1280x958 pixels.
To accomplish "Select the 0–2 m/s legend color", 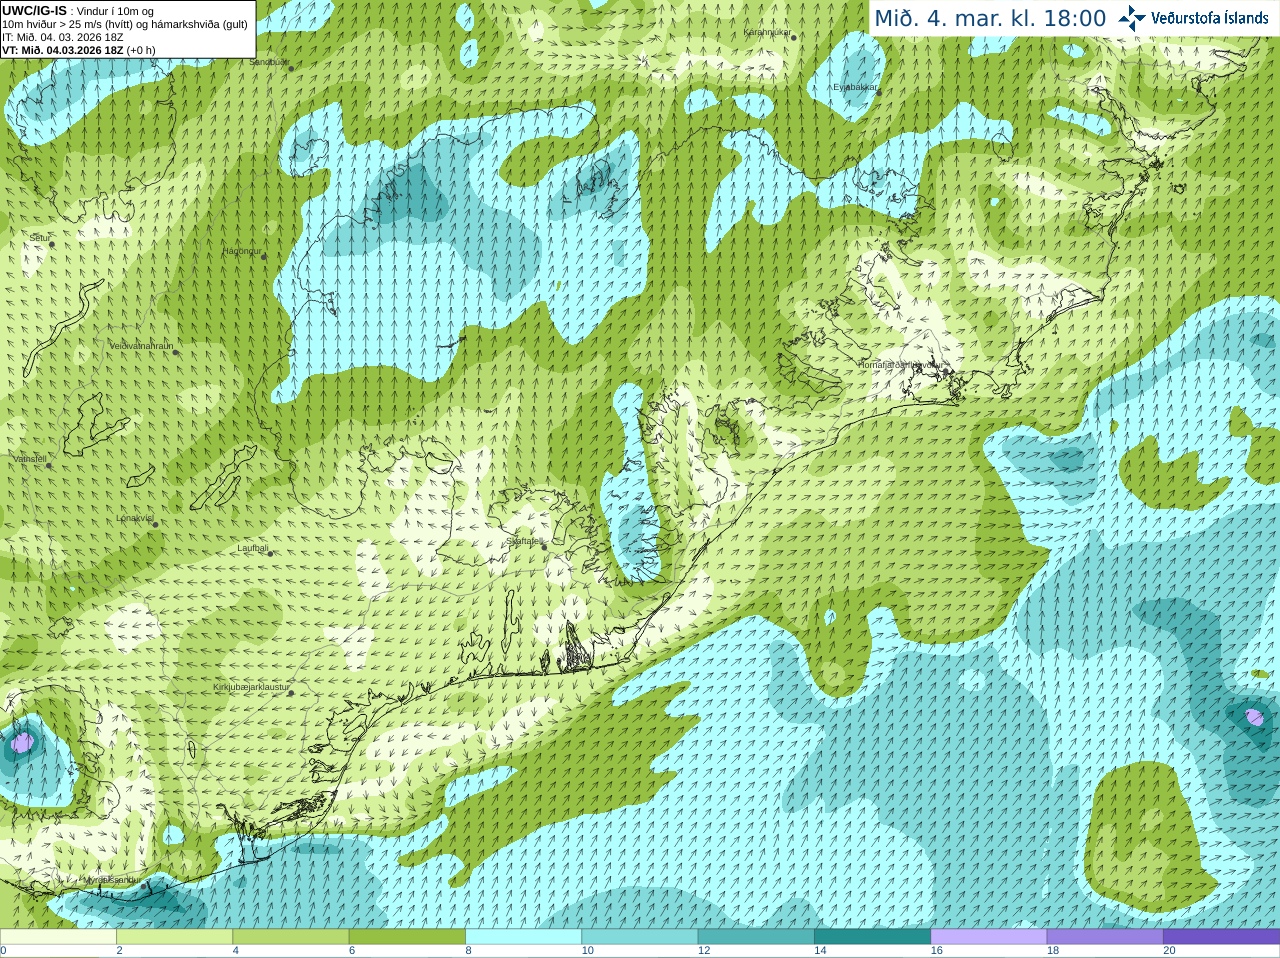I will 58,937.
